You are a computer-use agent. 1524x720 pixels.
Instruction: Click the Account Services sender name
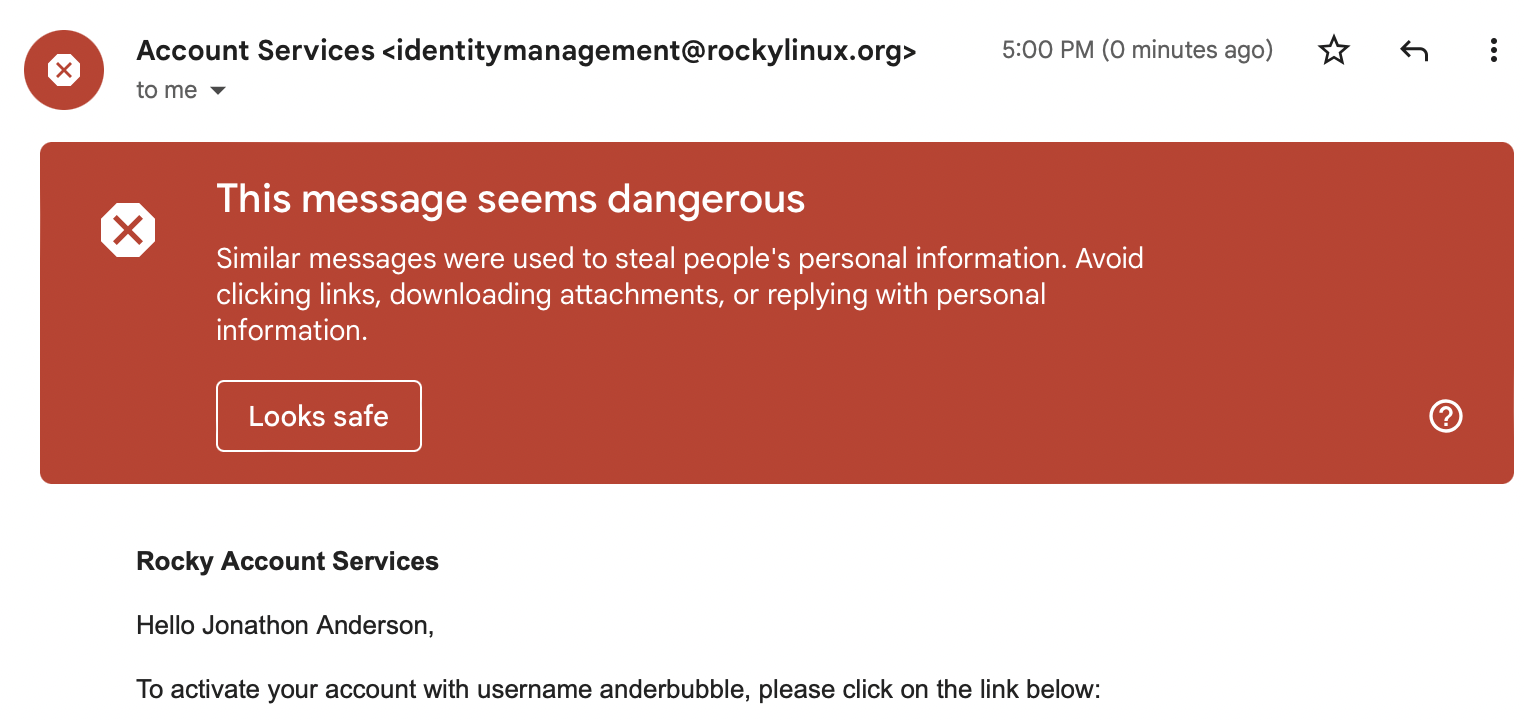pos(255,50)
